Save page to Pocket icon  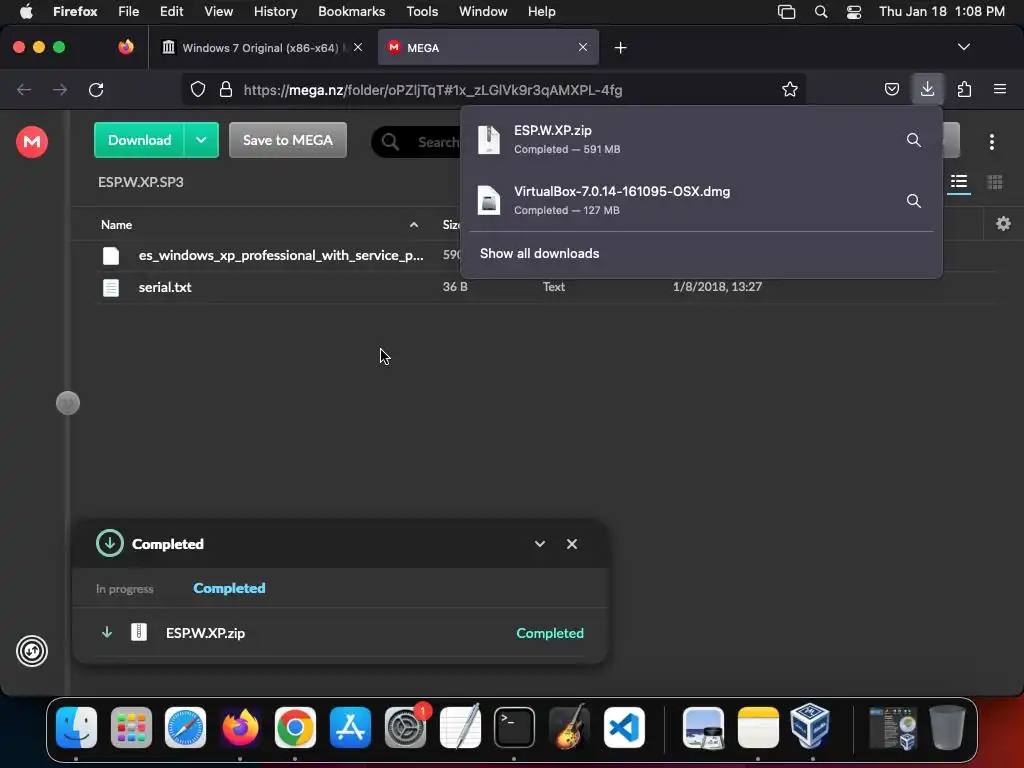click(x=891, y=89)
